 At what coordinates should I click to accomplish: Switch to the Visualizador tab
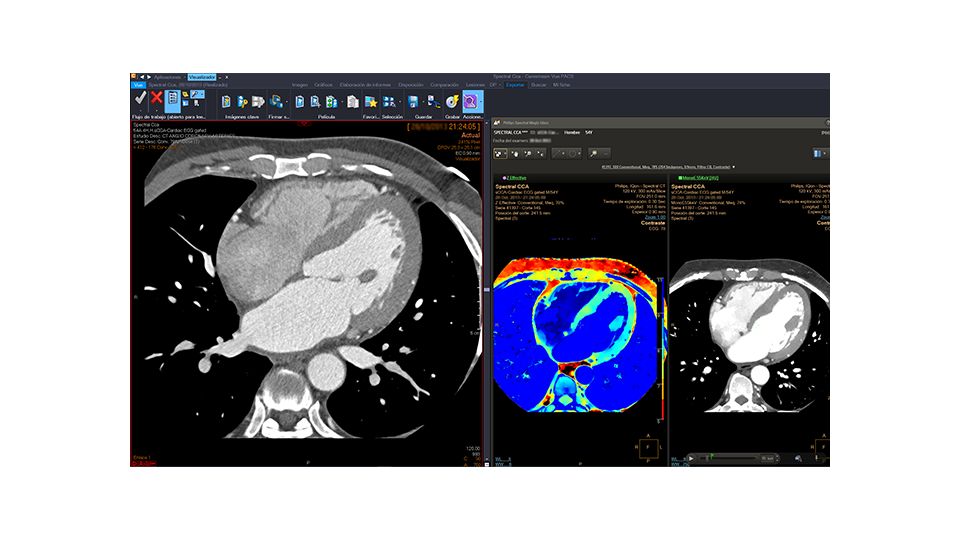coord(202,77)
